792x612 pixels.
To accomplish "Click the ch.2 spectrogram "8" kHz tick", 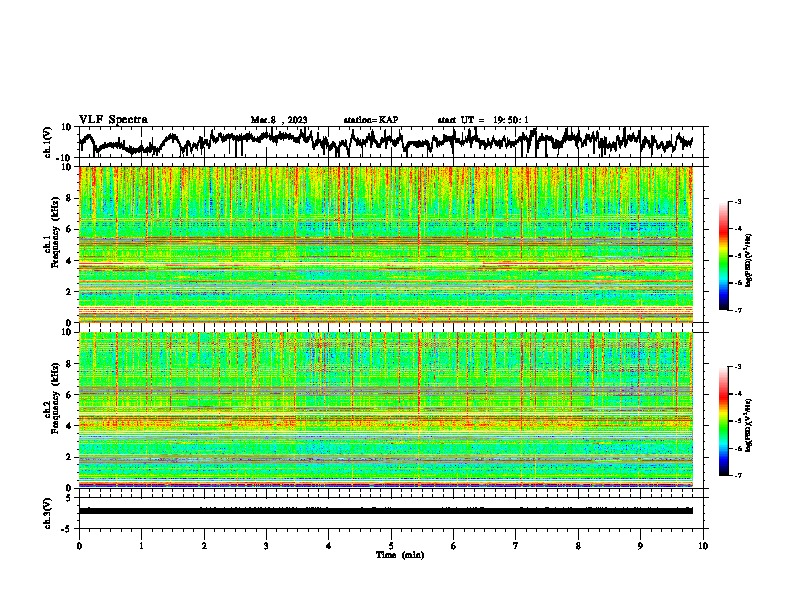I will point(69,364).
